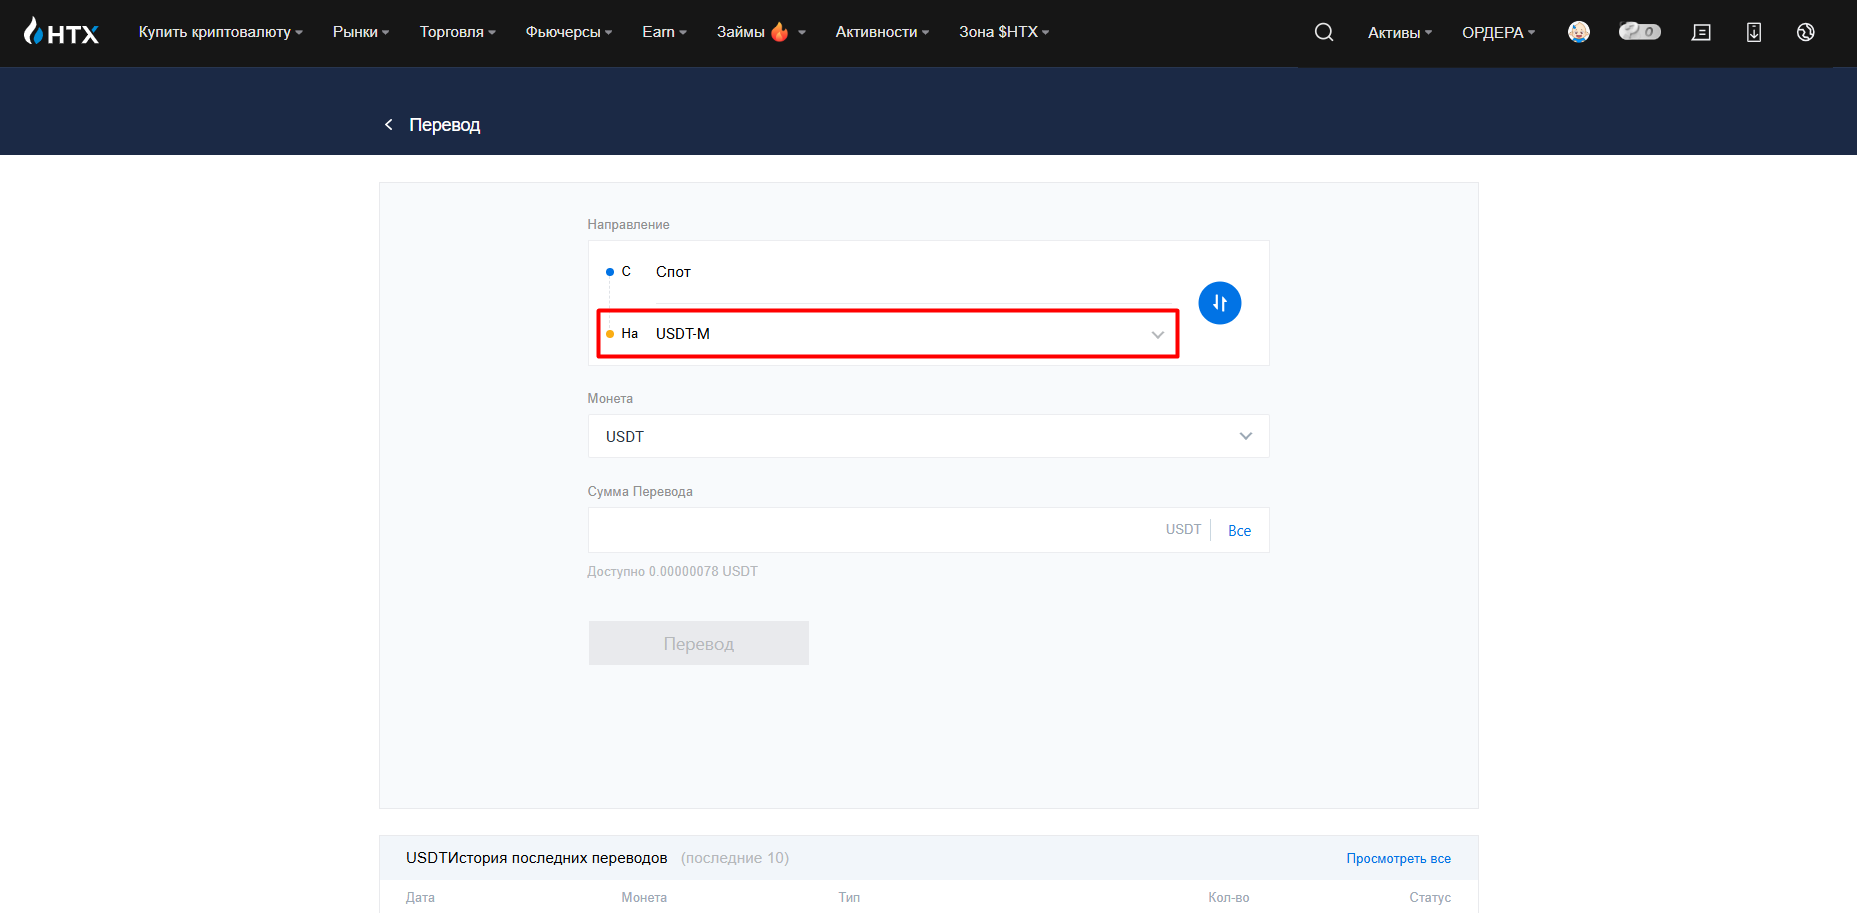Viewport: 1857px width, 913px height.
Task: Open the USDT-M destination account dropdown
Action: 888,334
